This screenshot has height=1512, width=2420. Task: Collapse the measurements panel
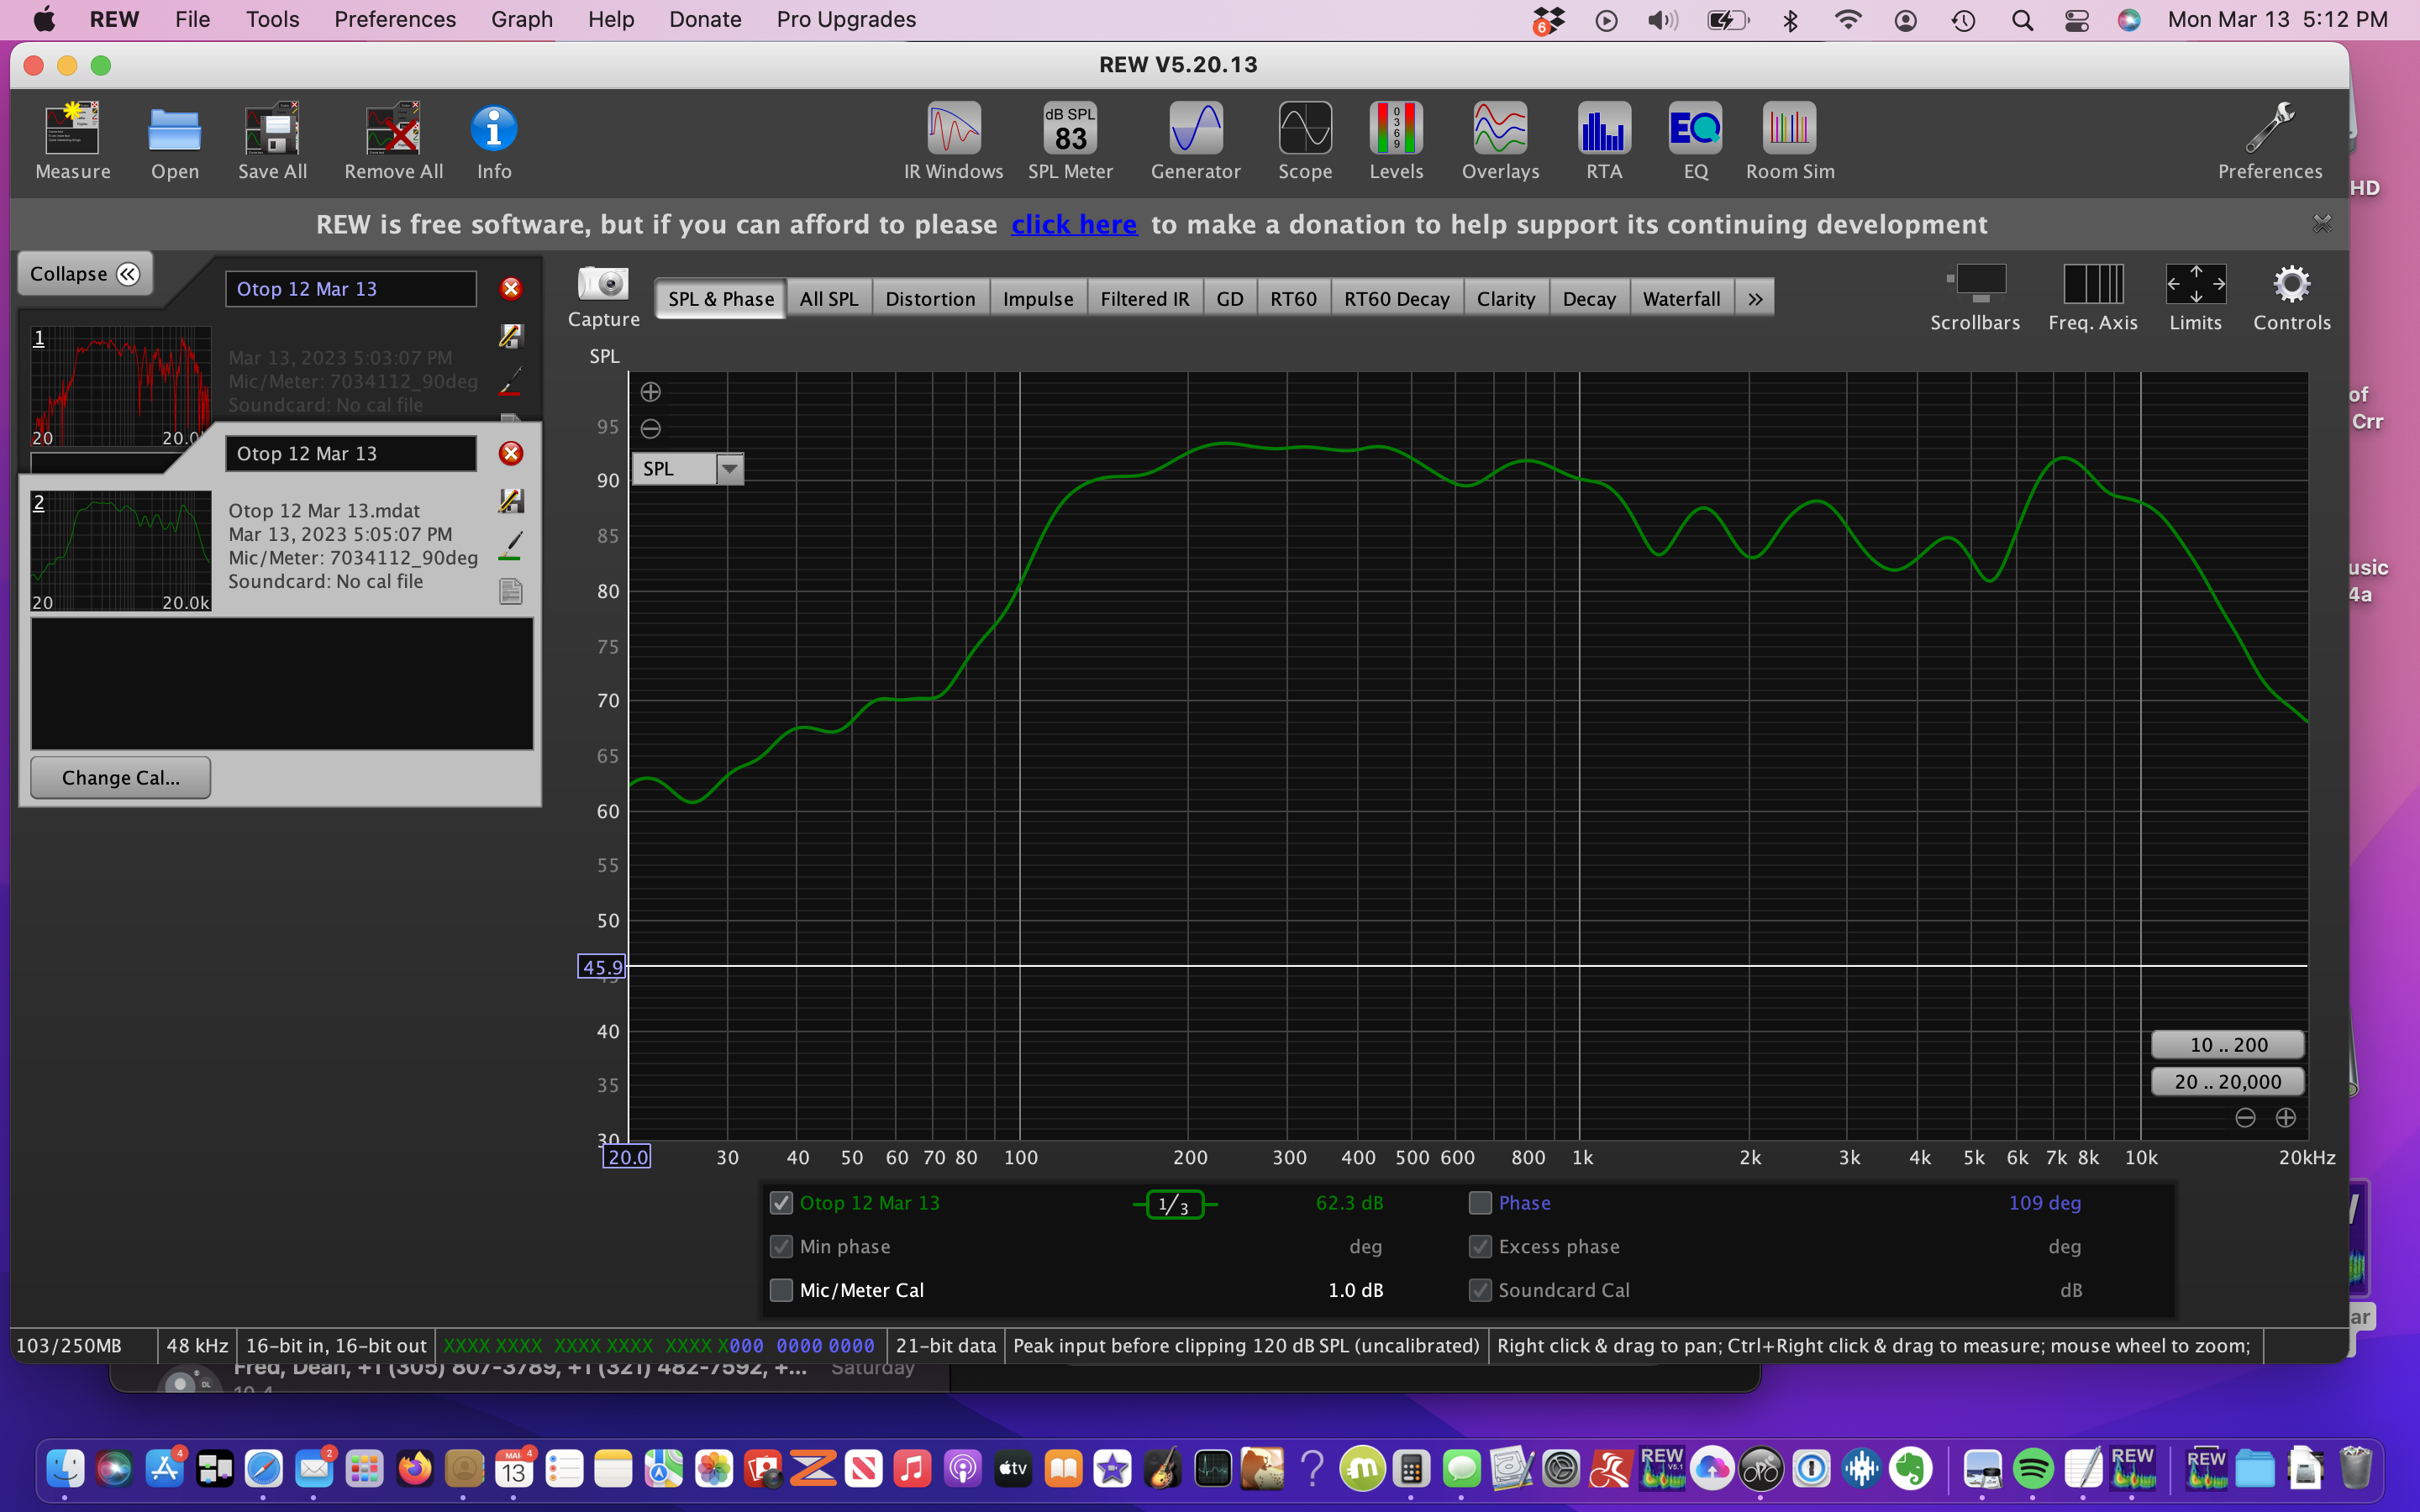click(x=85, y=274)
